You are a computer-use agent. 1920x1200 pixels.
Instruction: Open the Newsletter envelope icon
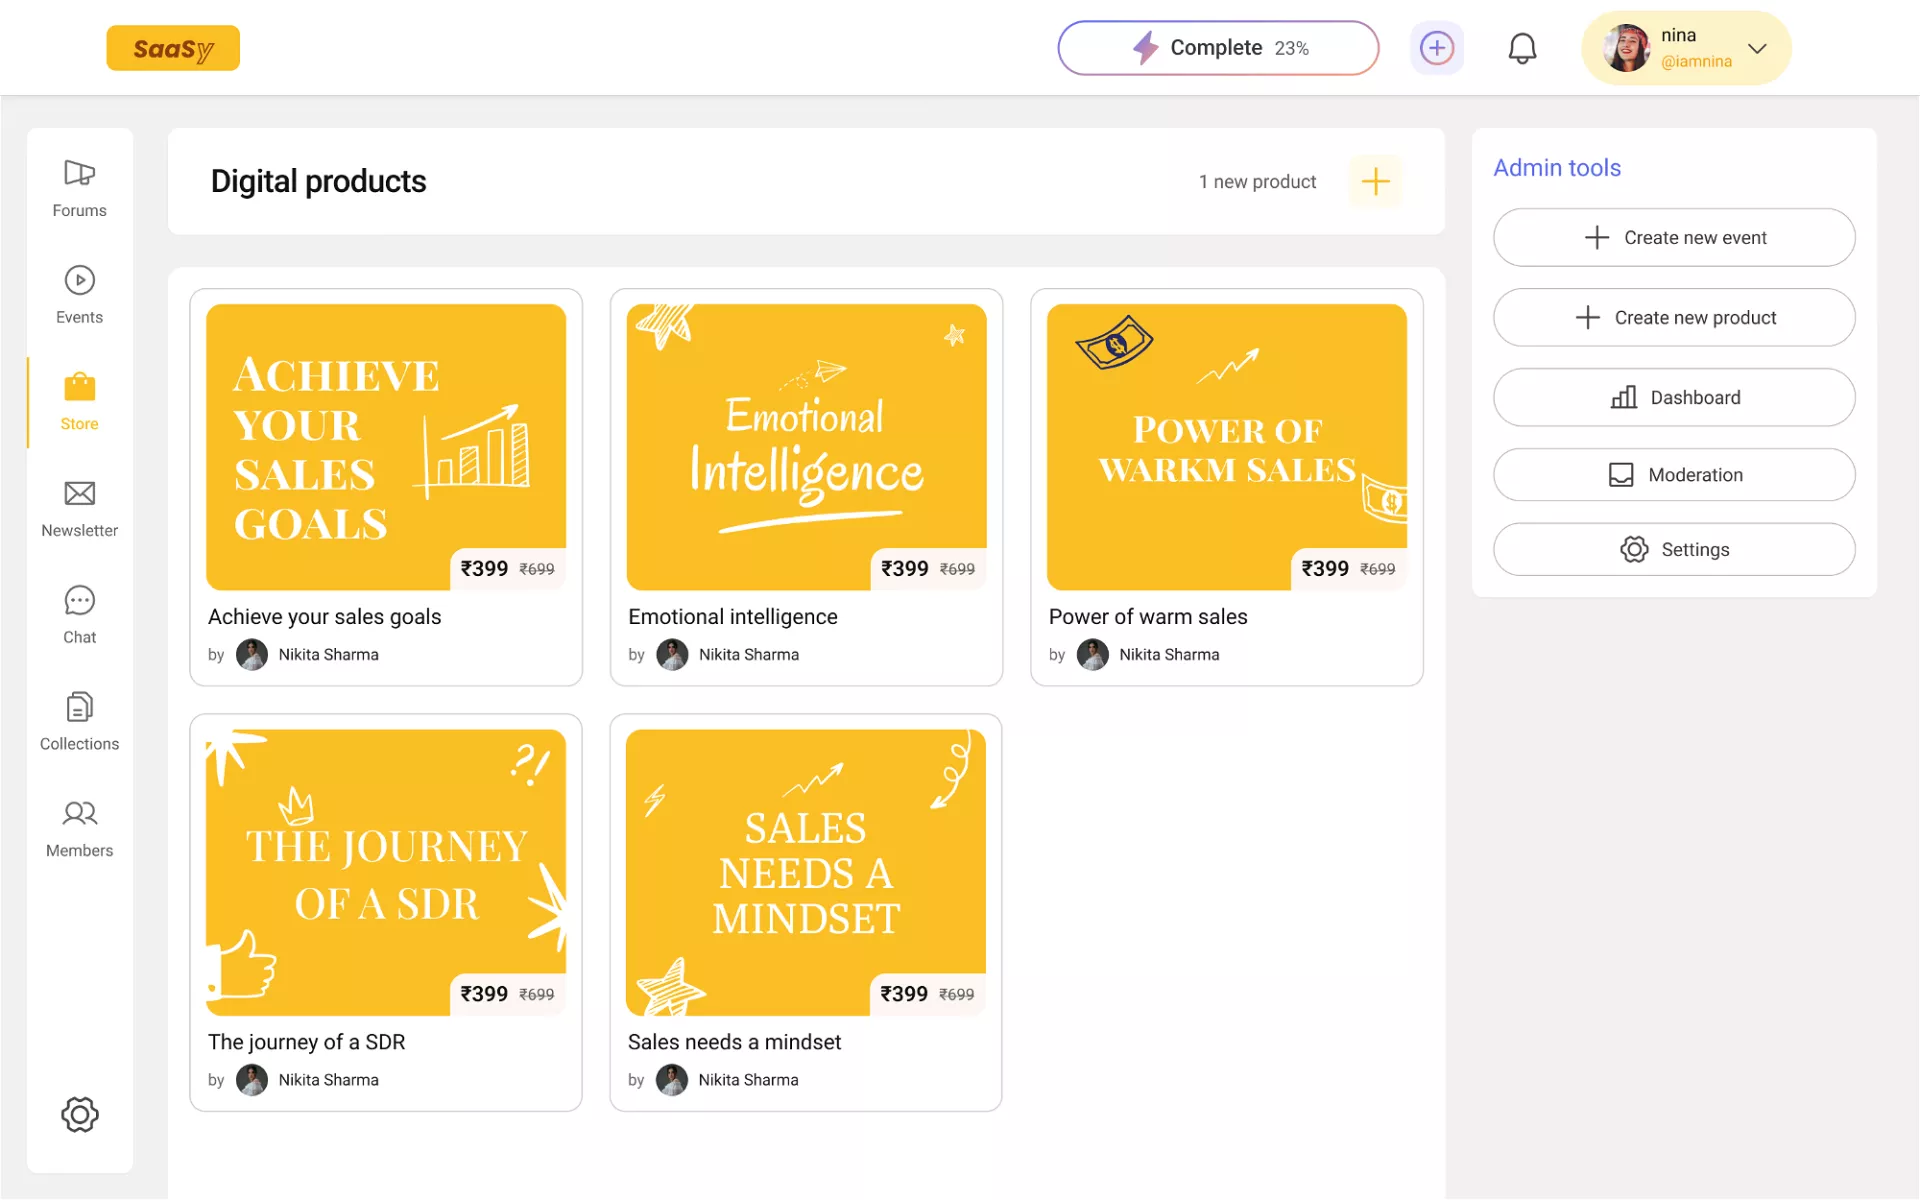[79, 494]
